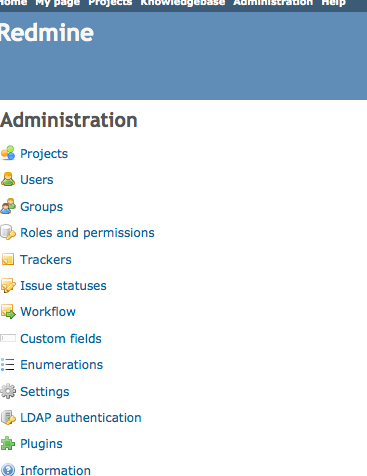Screen dimensions: 367x476
Task: Open the Issue statuses link
Action: click(x=63, y=286)
